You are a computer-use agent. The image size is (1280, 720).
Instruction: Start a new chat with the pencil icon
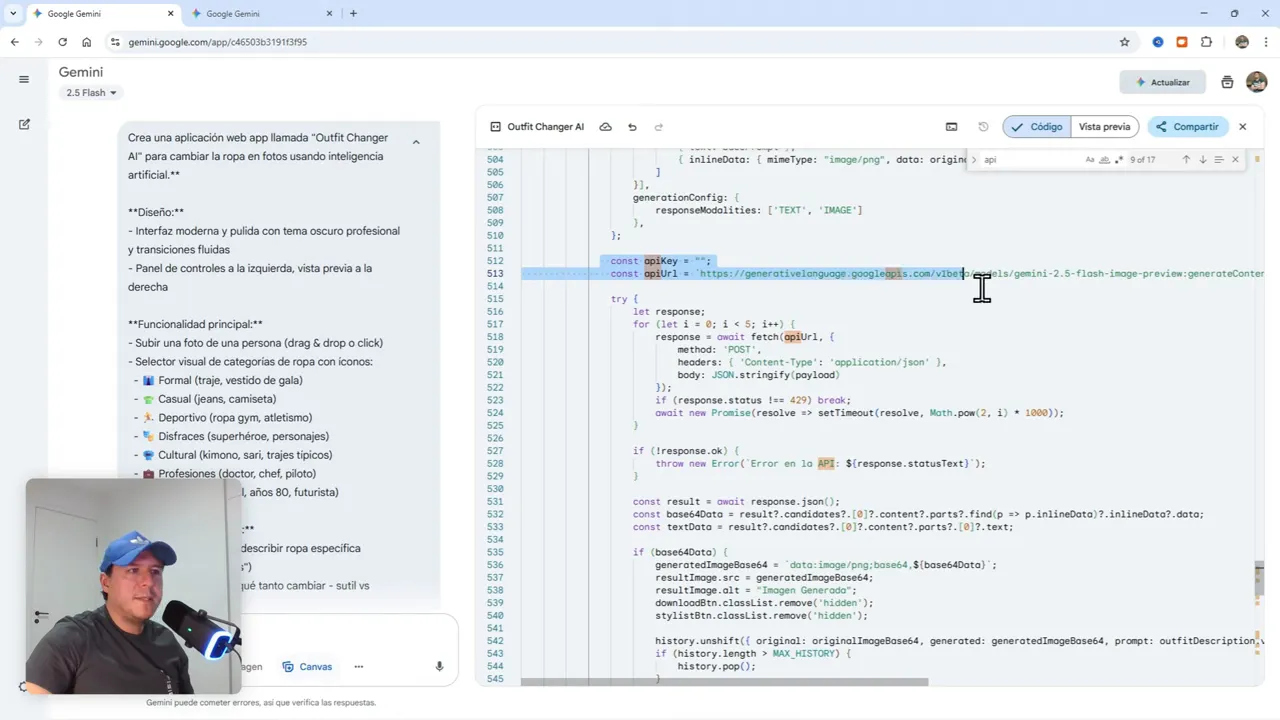coord(24,125)
